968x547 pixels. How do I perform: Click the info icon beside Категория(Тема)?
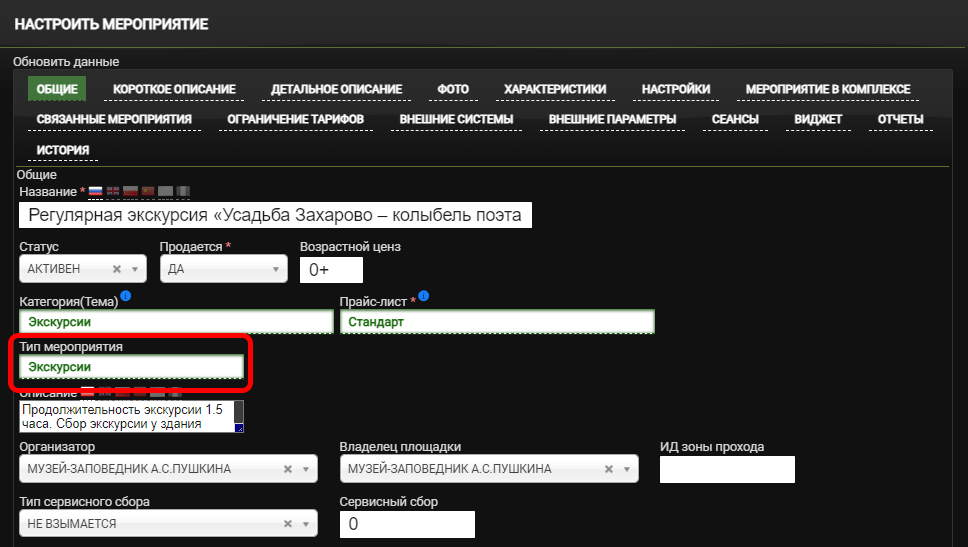tap(125, 297)
